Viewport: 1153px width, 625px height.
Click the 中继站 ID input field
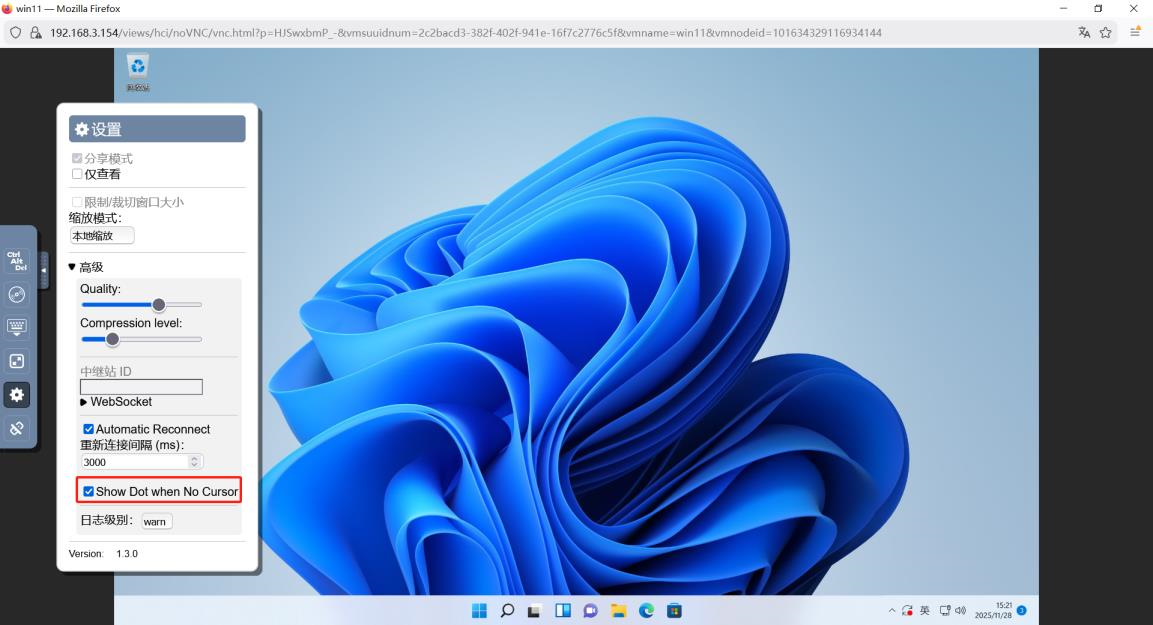pyautogui.click(x=140, y=386)
